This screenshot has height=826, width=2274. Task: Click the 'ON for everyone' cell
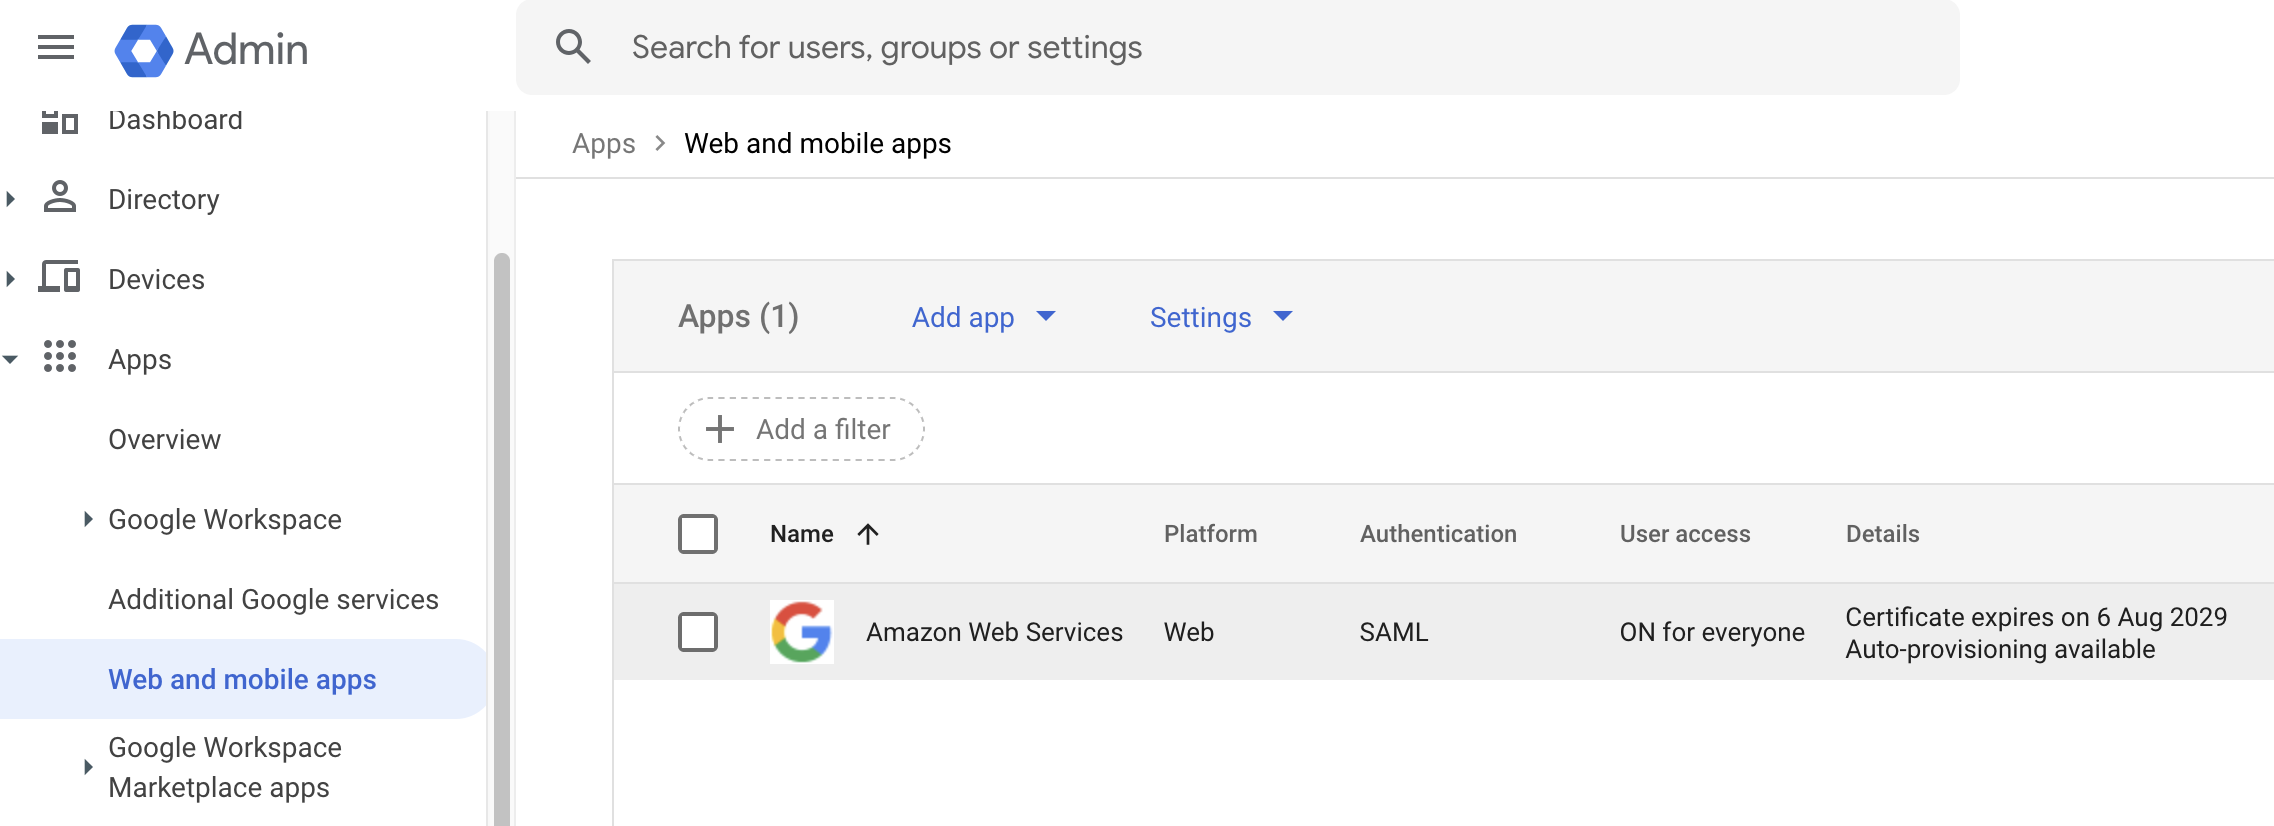coord(1712,632)
